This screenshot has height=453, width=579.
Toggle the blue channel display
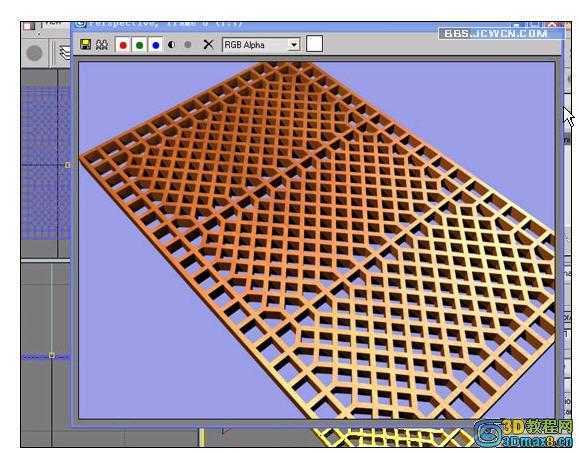click(x=156, y=45)
